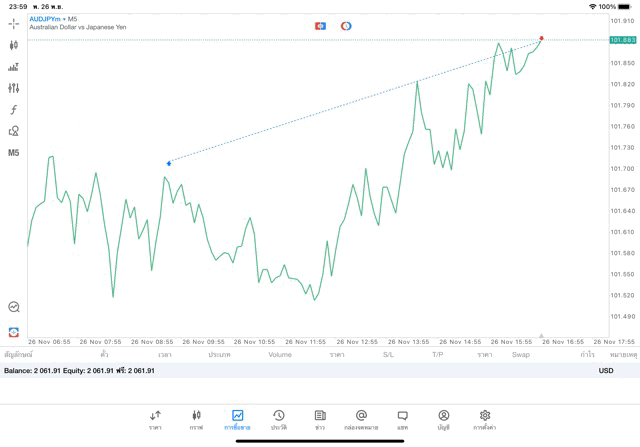Switch to the History (ประวัติ) tab
Screen dimensions: 640x447
[x=278, y=419]
